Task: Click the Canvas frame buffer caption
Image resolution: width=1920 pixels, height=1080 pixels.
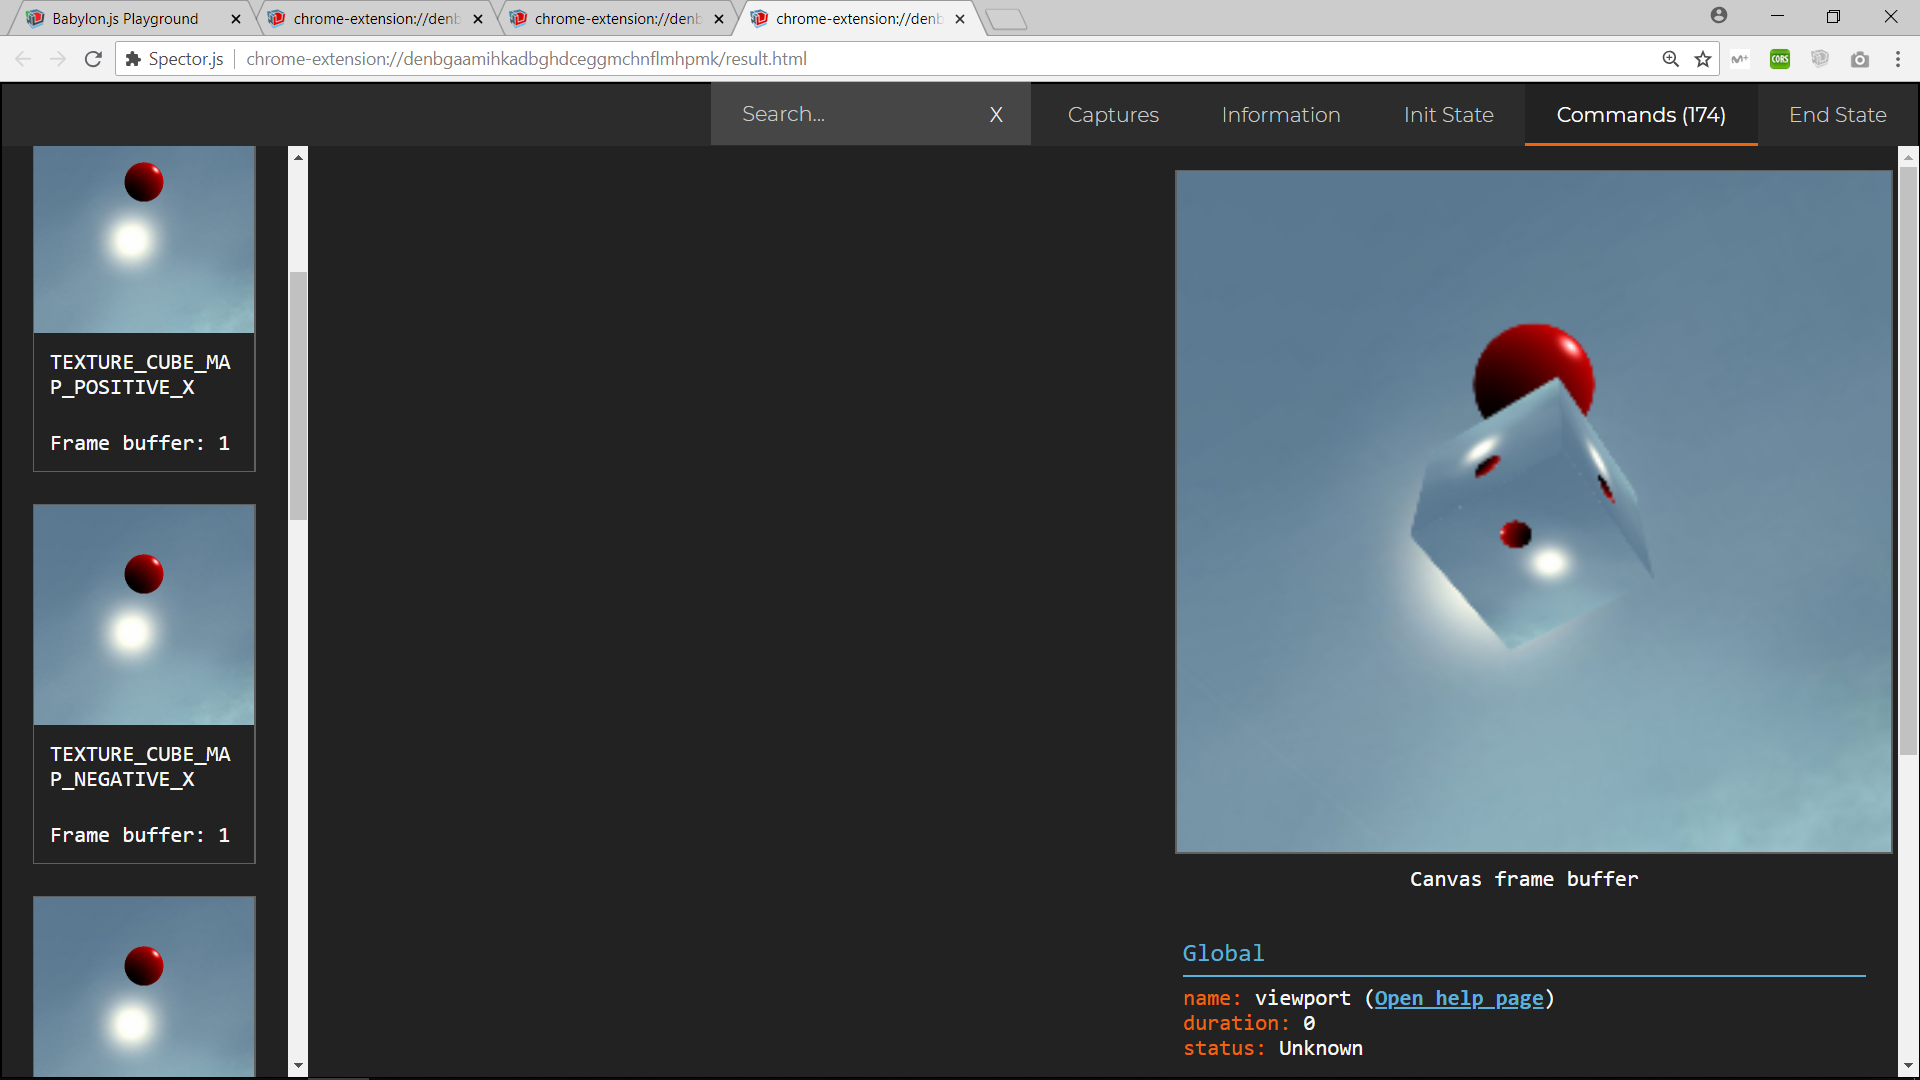Action: [1524, 879]
